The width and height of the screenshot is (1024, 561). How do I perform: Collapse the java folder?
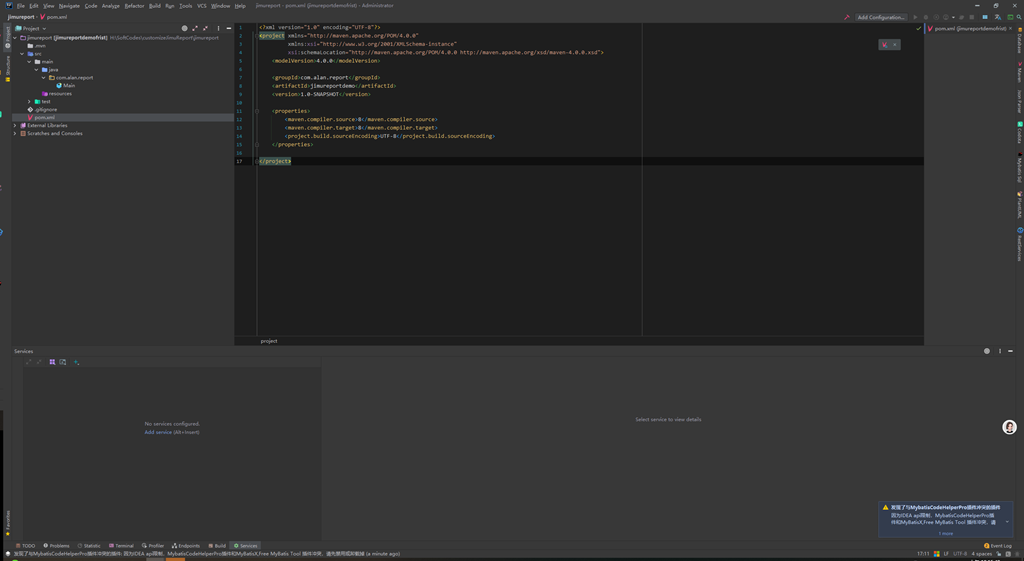pyautogui.click(x=37, y=69)
